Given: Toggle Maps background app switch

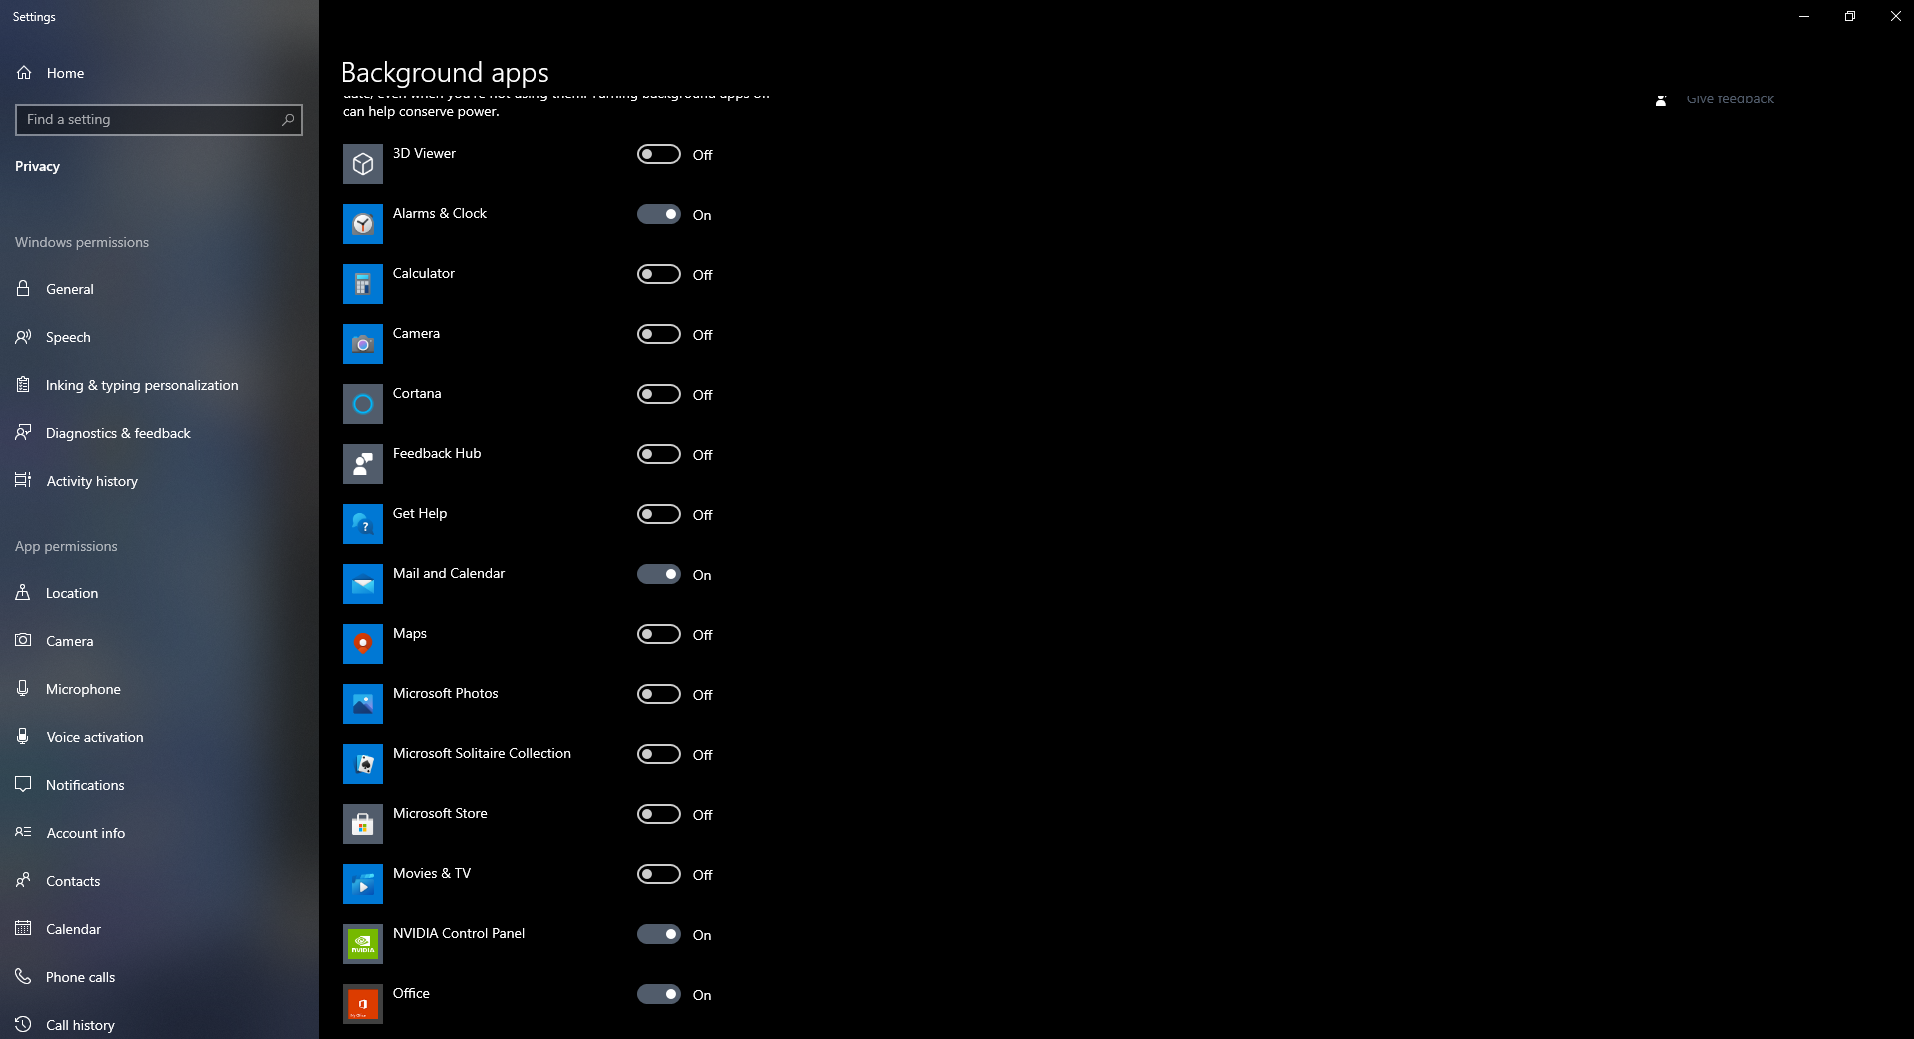Looking at the screenshot, I should coord(659,634).
